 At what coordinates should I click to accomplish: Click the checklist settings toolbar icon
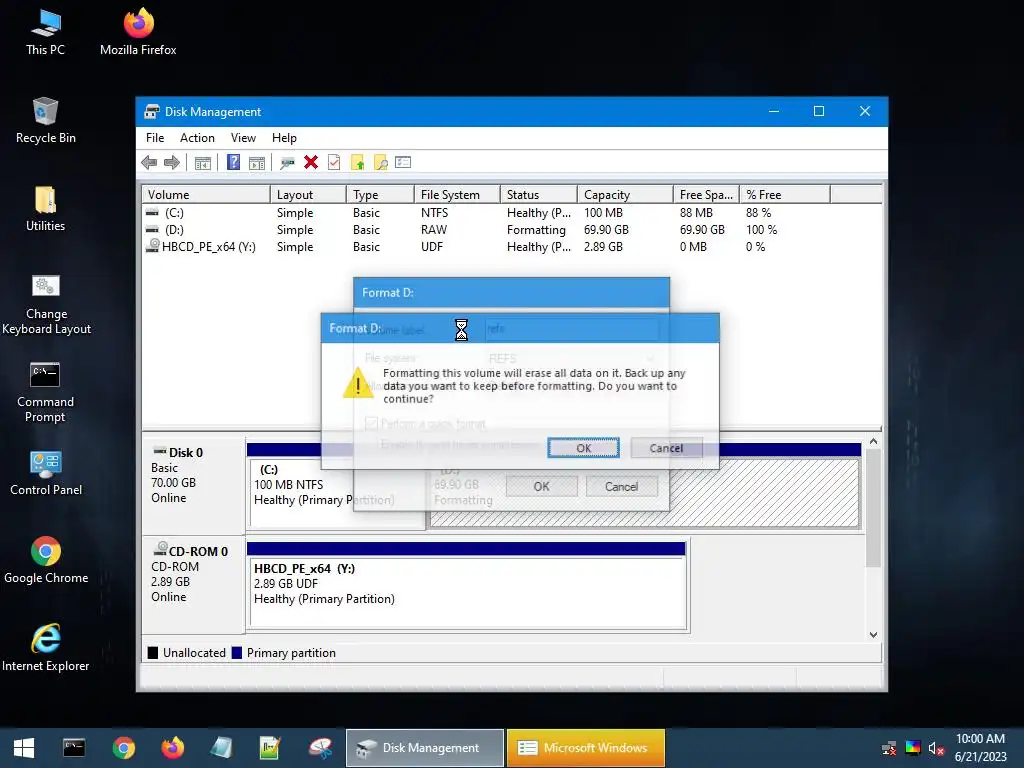pos(403,163)
